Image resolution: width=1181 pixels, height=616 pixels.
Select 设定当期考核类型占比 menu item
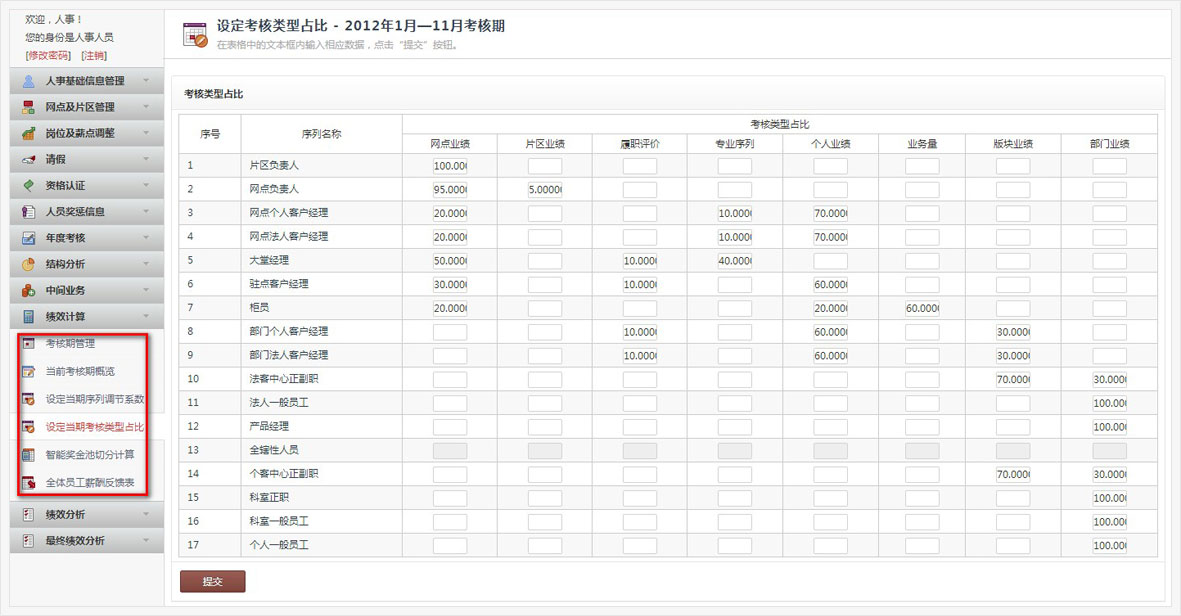click(x=95, y=427)
